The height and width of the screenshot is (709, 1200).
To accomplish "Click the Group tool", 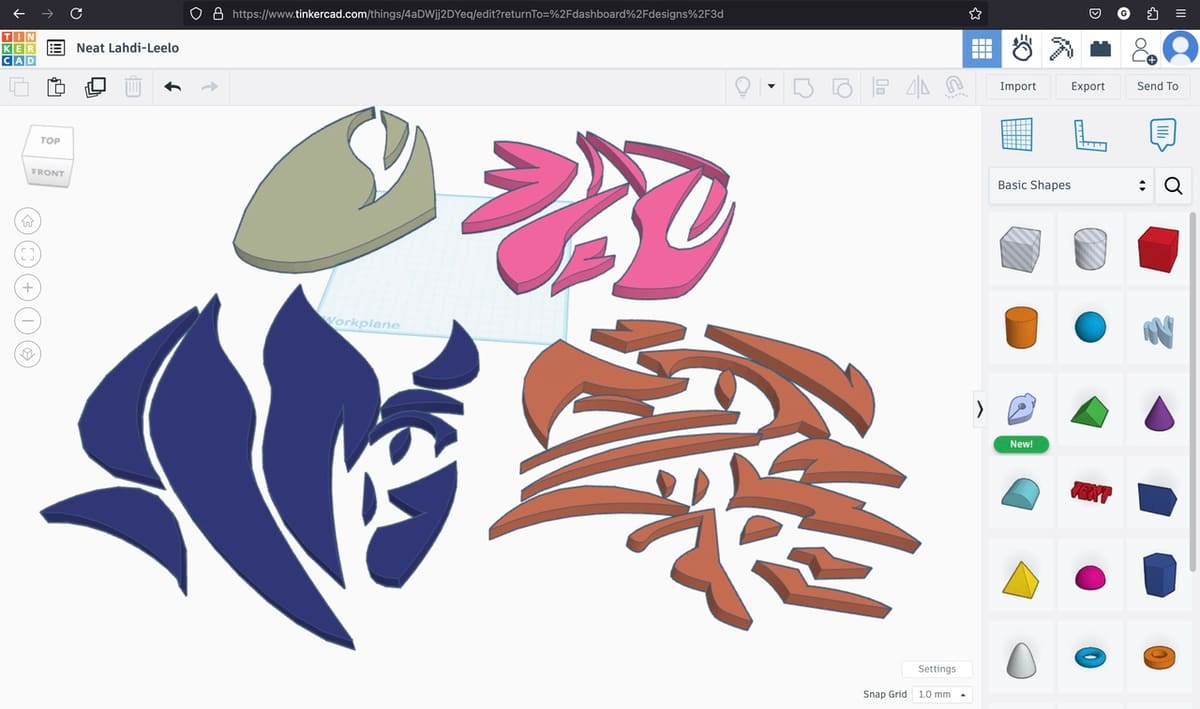I will tap(804, 87).
